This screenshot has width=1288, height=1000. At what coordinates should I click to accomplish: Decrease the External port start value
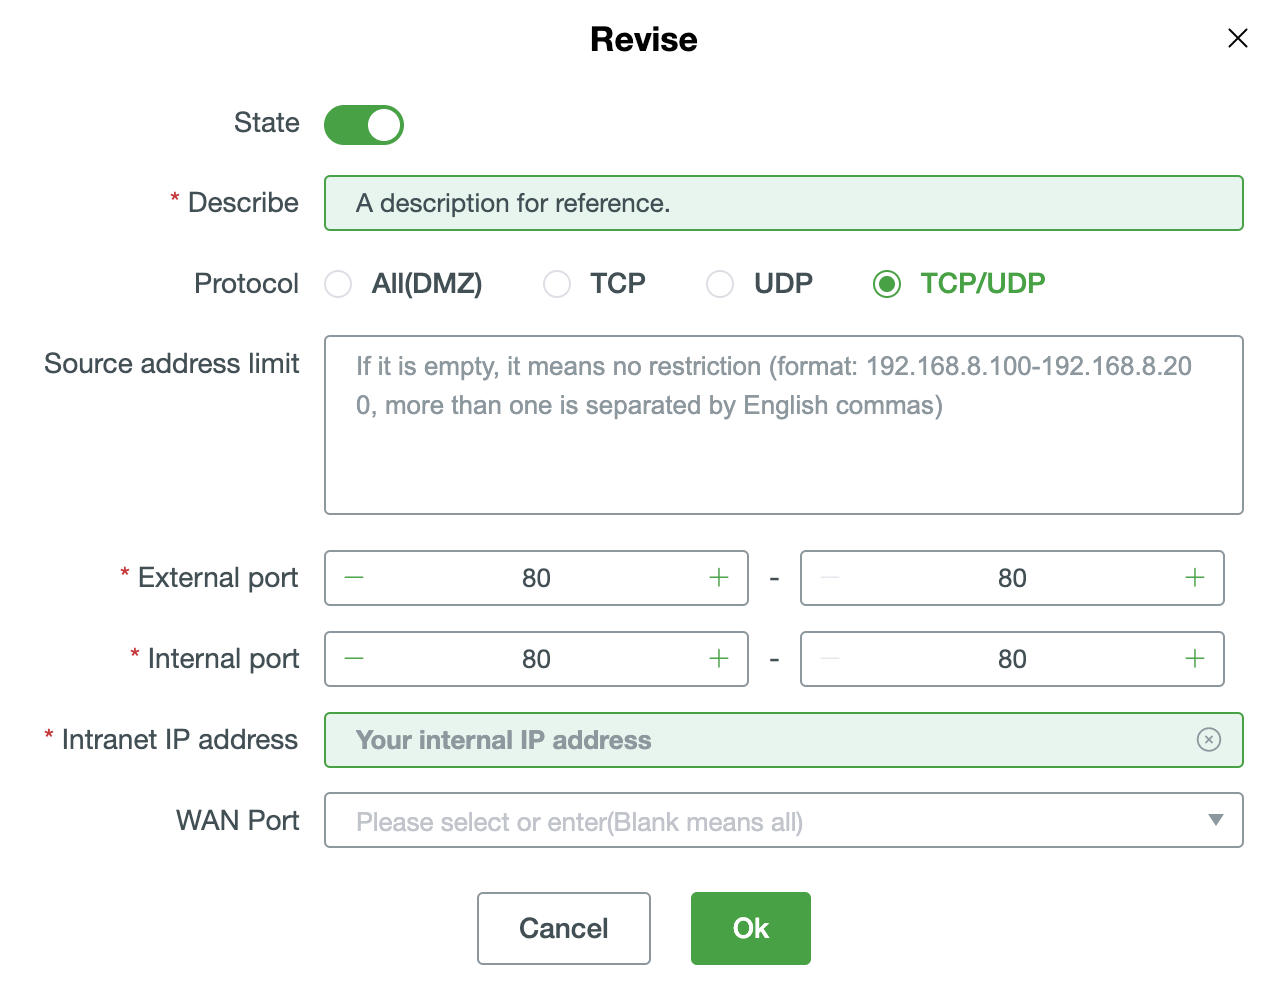[354, 578]
